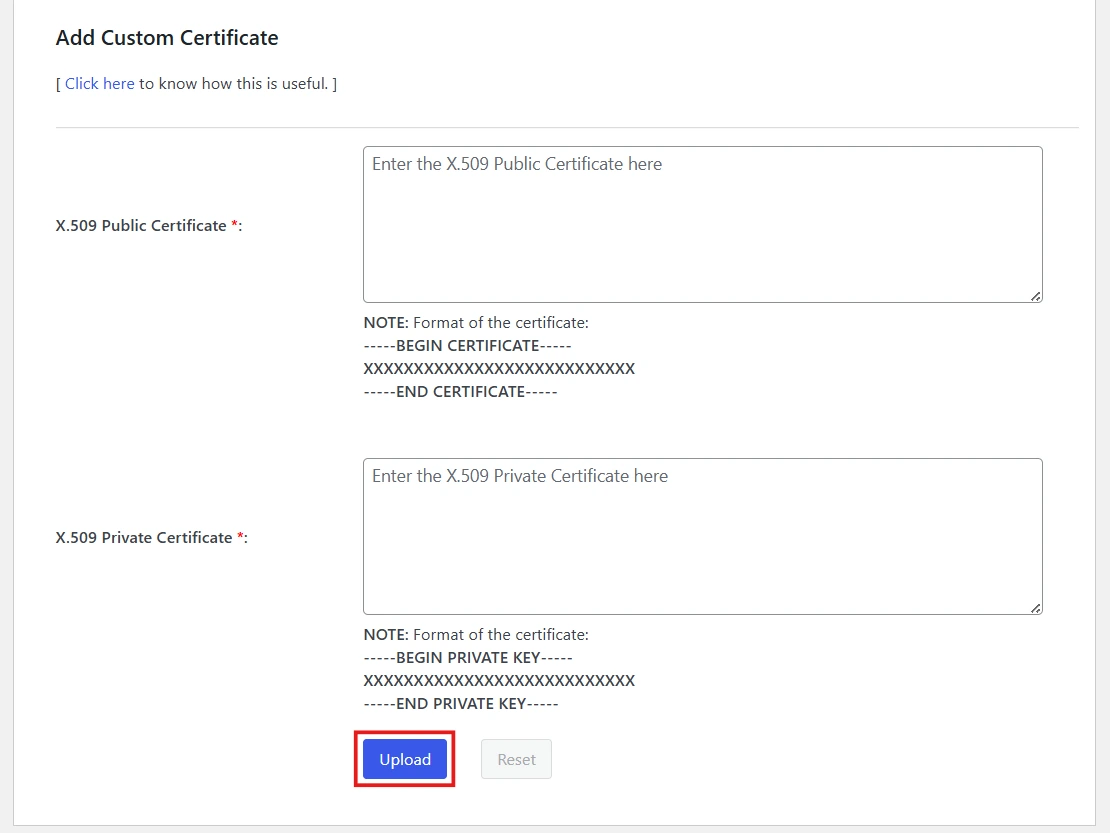Viewport: 1110px width, 833px height.
Task: Open the 'Click here' help link
Action: pos(99,83)
